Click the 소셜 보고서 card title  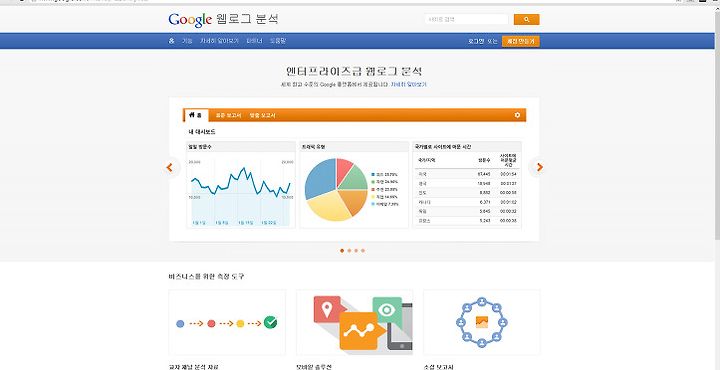coord(439,367)
